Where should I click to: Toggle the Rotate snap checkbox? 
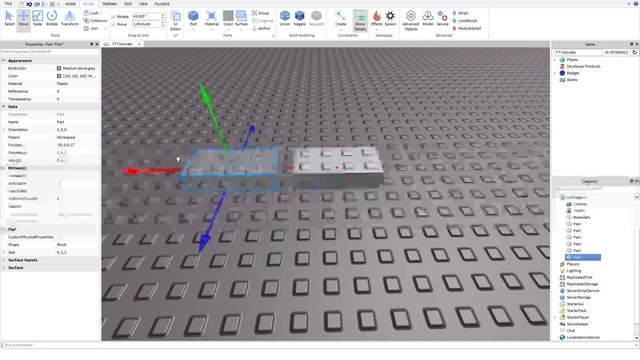[113, 17]
